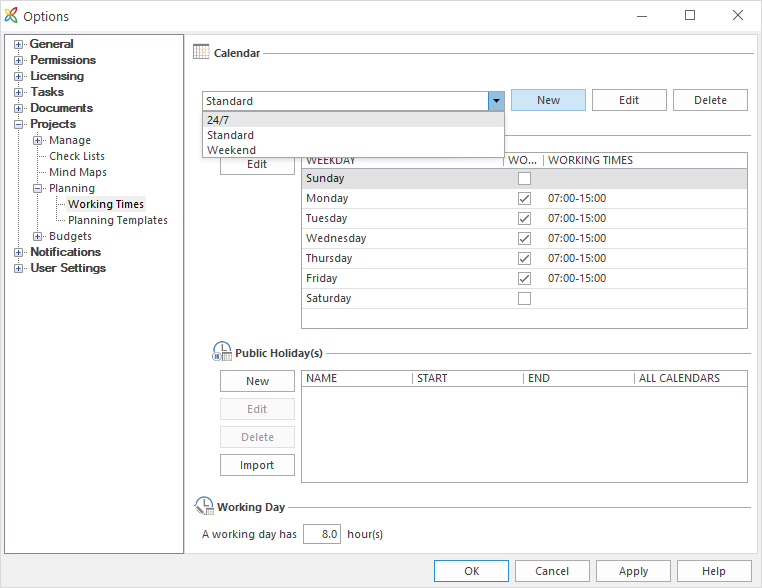Open Mind Maps in the tree

point(78,172)
